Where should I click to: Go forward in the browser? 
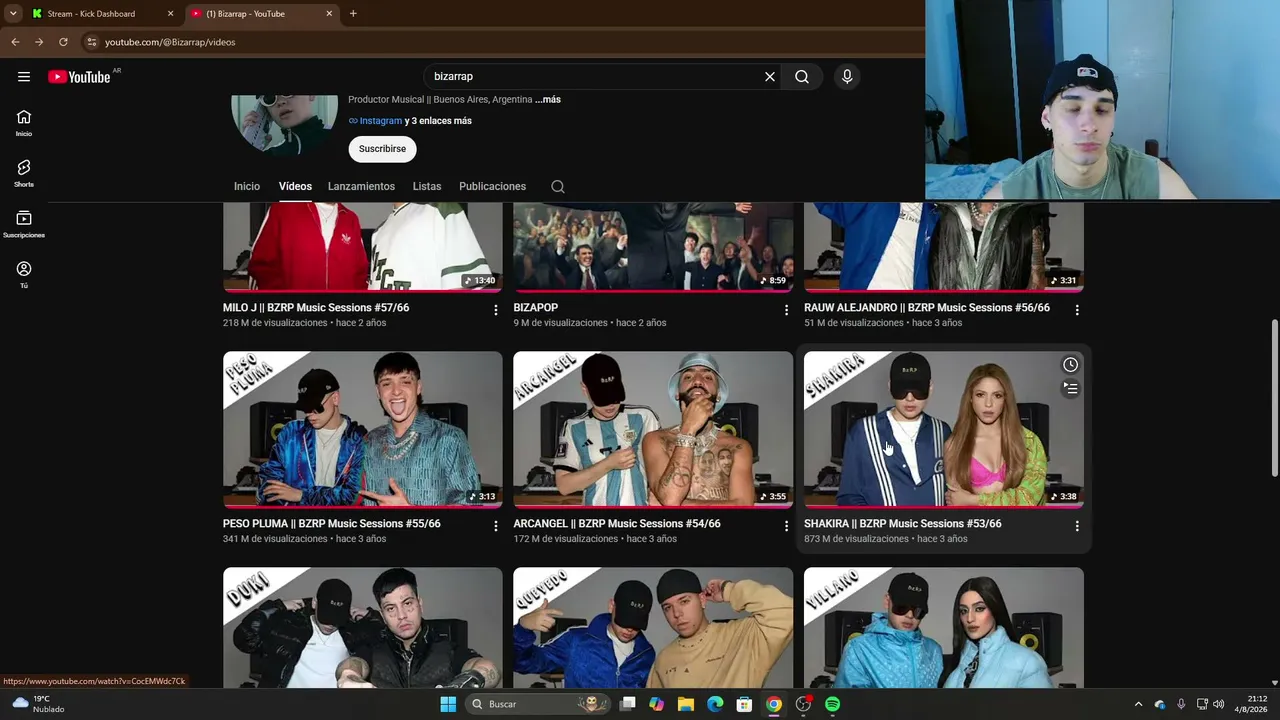pos(39,42)
